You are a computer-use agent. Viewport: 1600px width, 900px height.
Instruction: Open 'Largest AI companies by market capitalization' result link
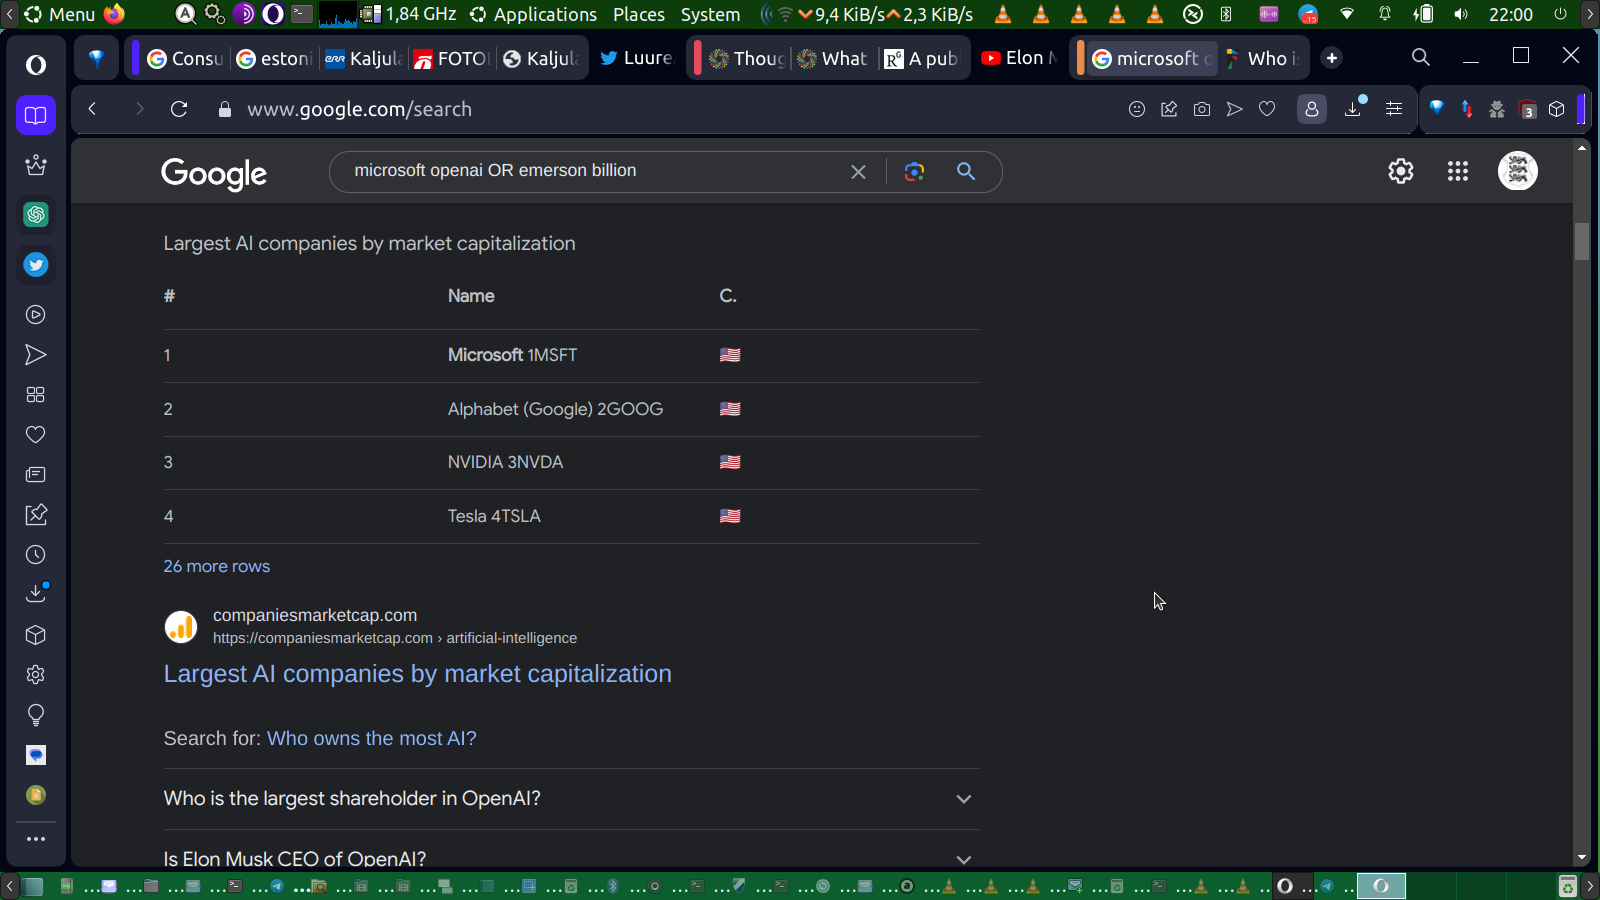418,674
